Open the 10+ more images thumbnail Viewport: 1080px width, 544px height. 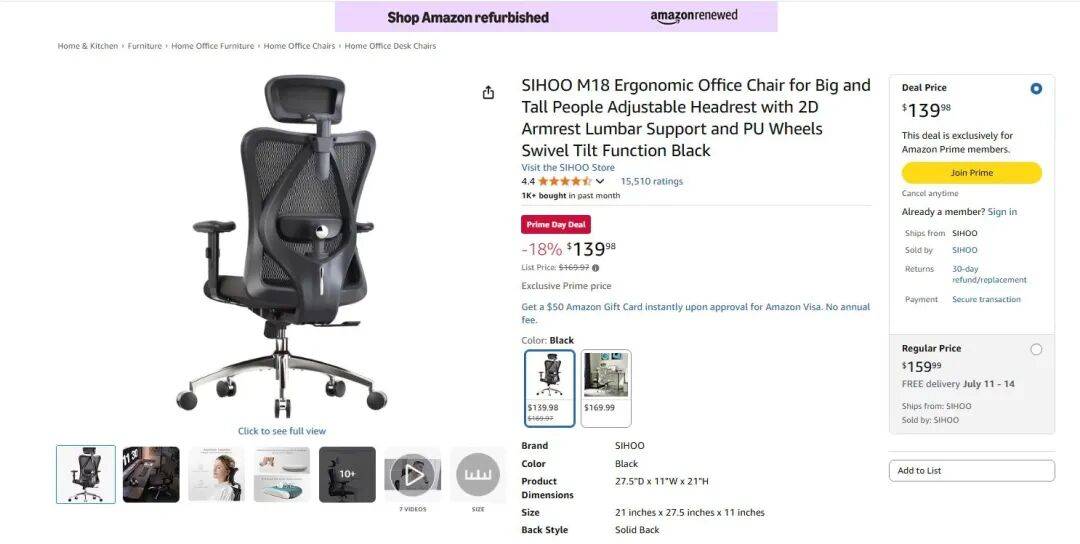pos(347,474)
